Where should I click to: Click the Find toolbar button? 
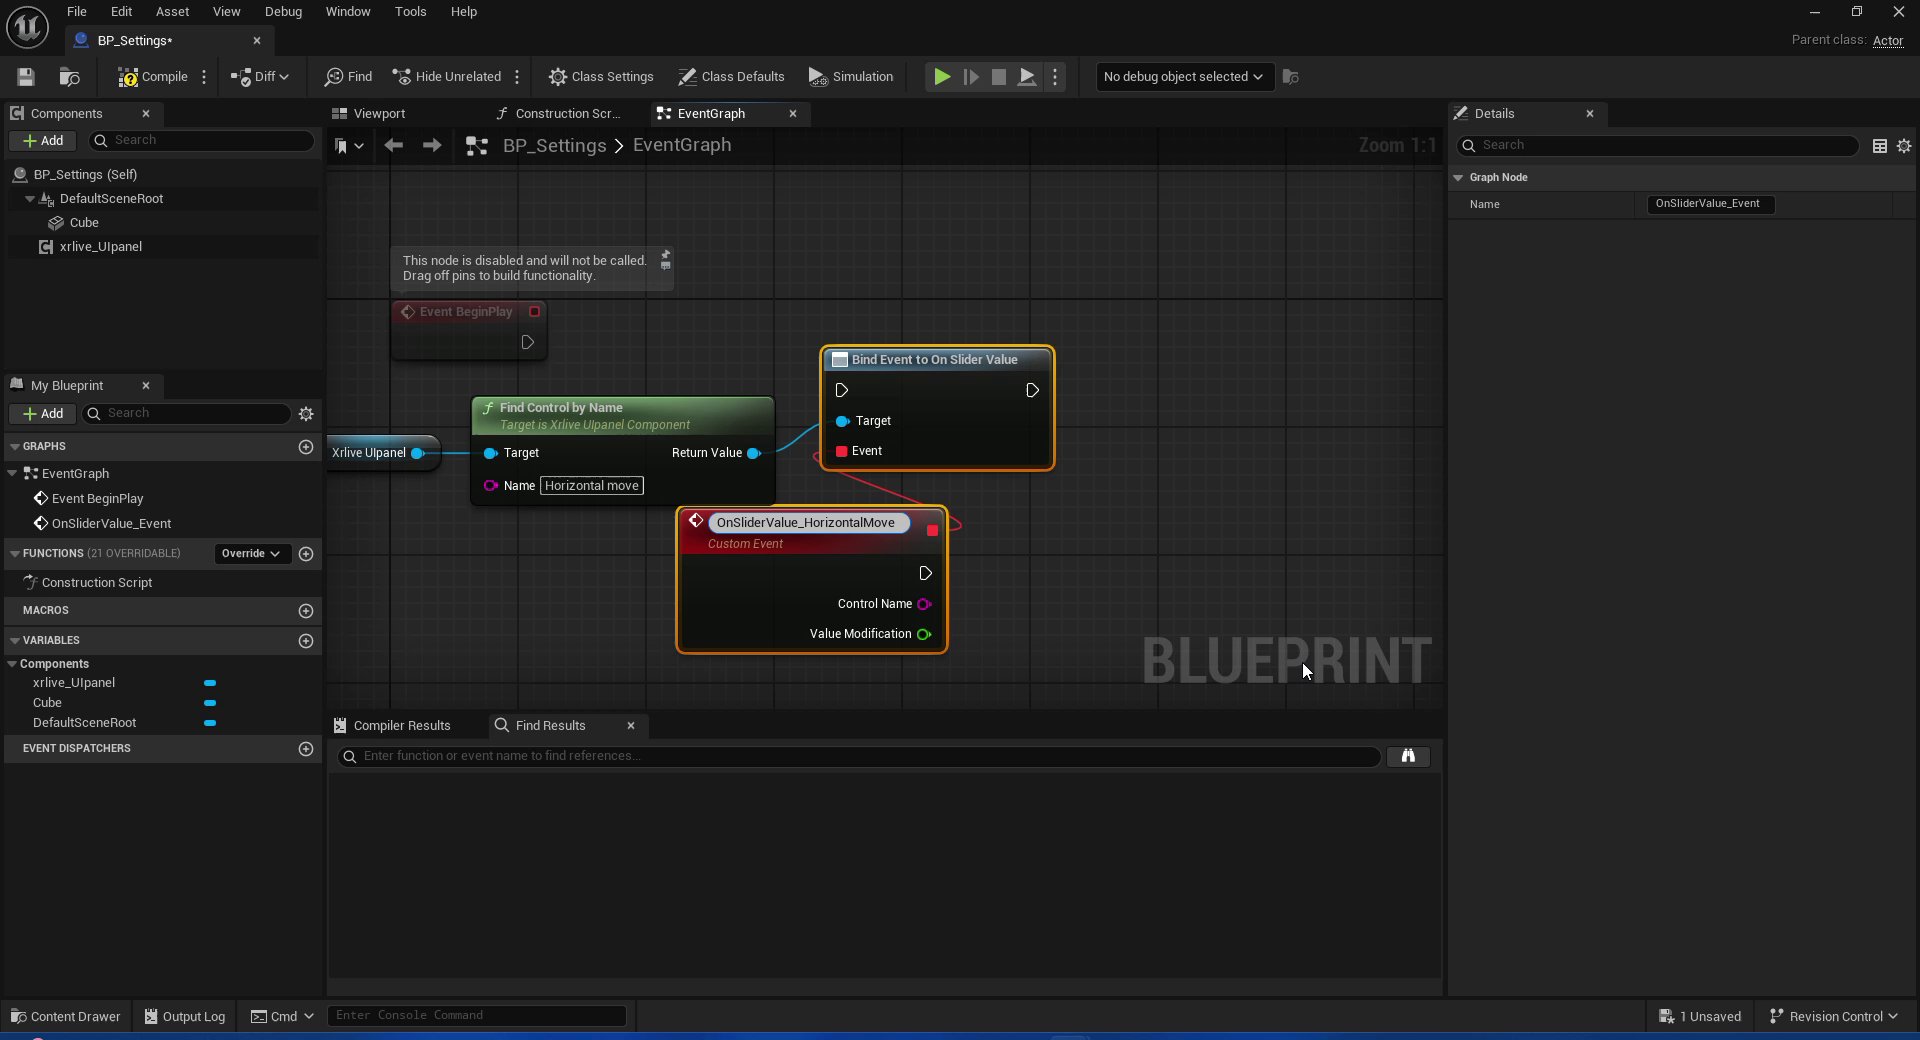pos(348,77)
